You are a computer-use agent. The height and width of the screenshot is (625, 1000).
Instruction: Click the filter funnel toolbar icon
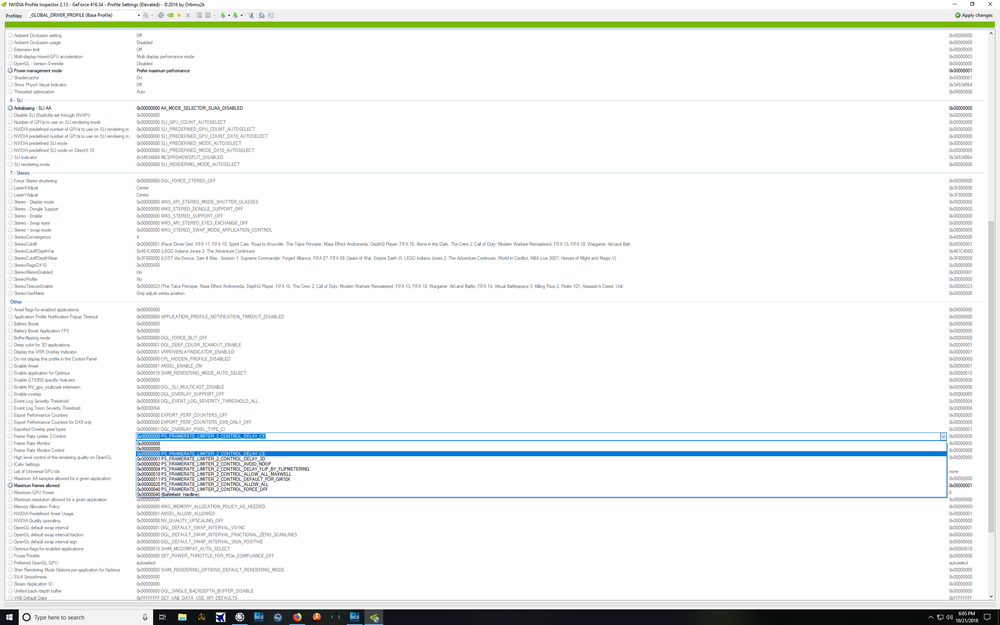point(251,15)
